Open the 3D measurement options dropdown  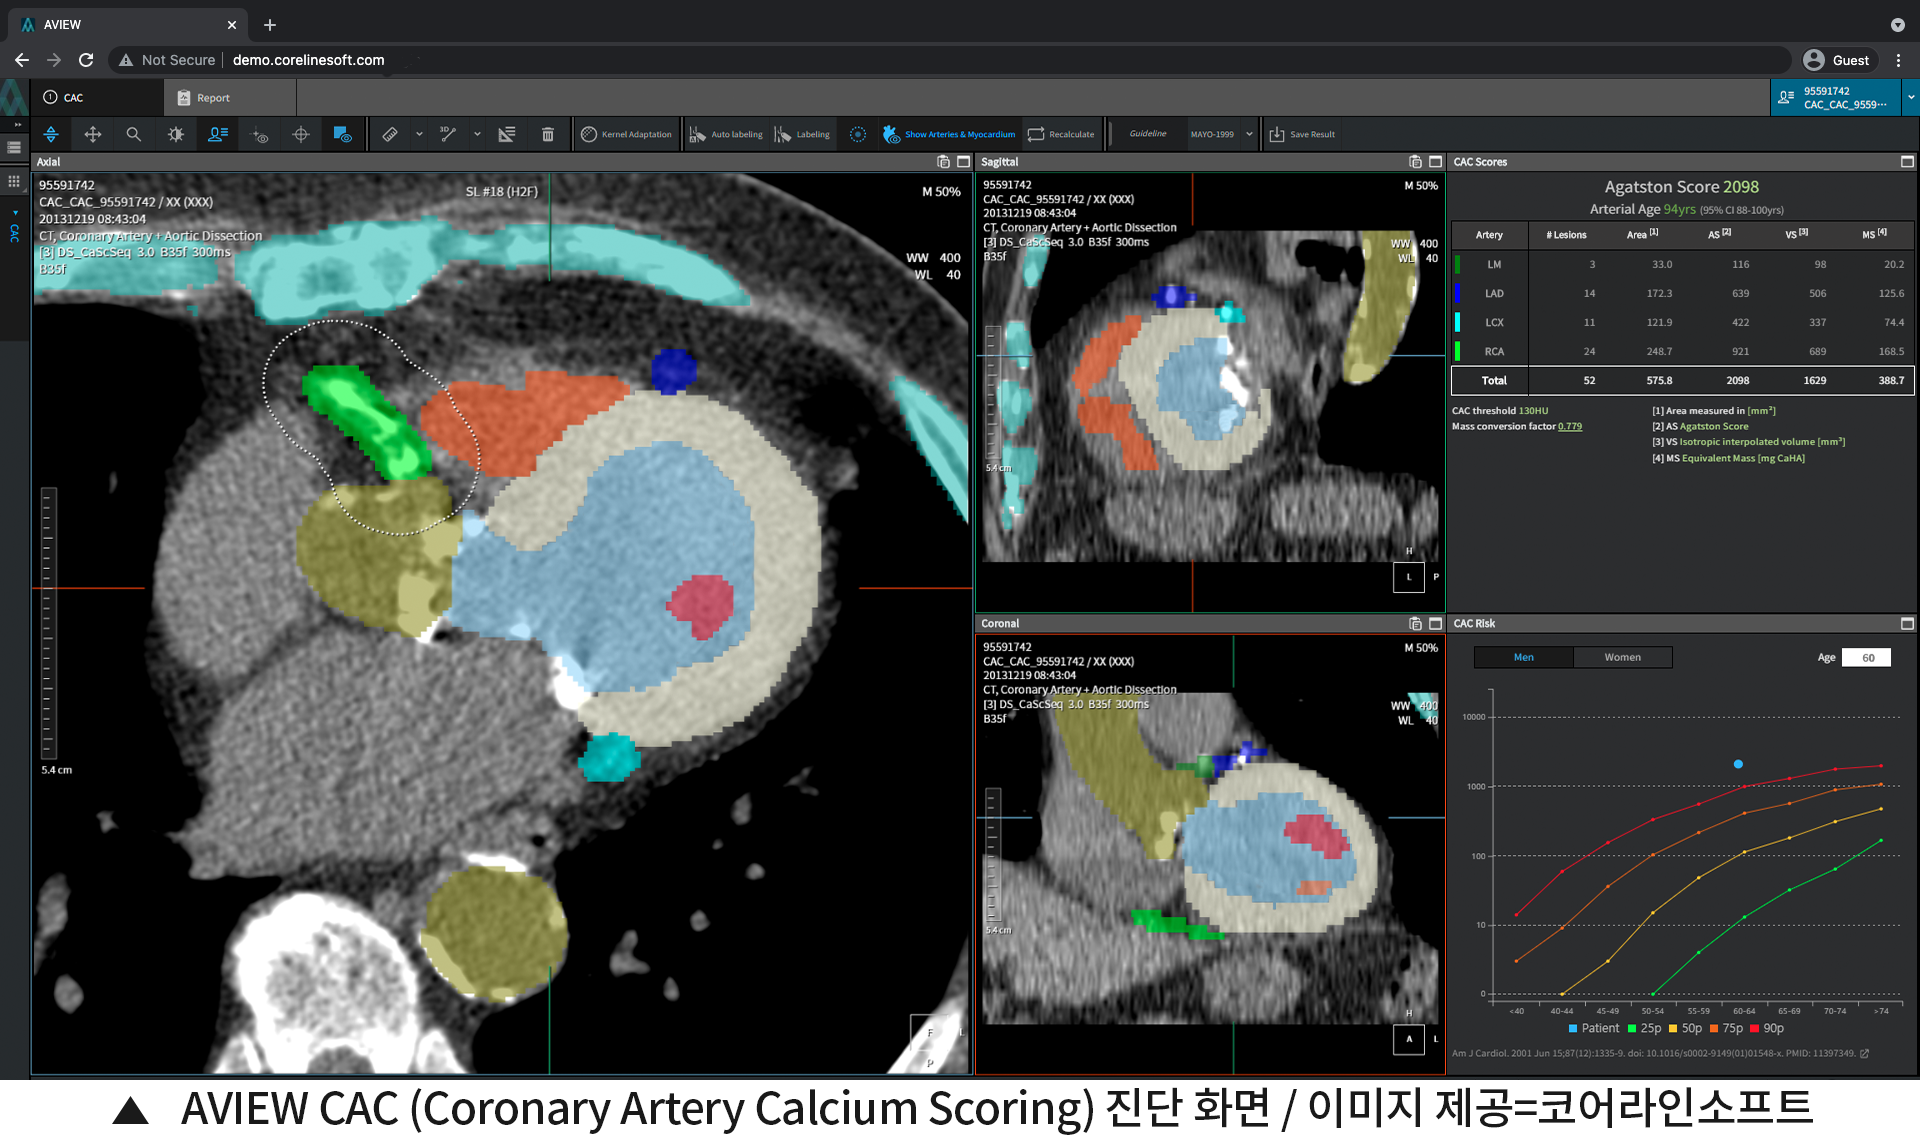click(x=477, y=134)
